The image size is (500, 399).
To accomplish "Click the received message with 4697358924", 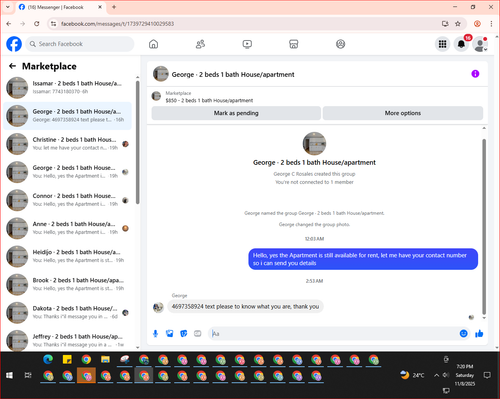I will pyautogui.click(x=245, y=307).
